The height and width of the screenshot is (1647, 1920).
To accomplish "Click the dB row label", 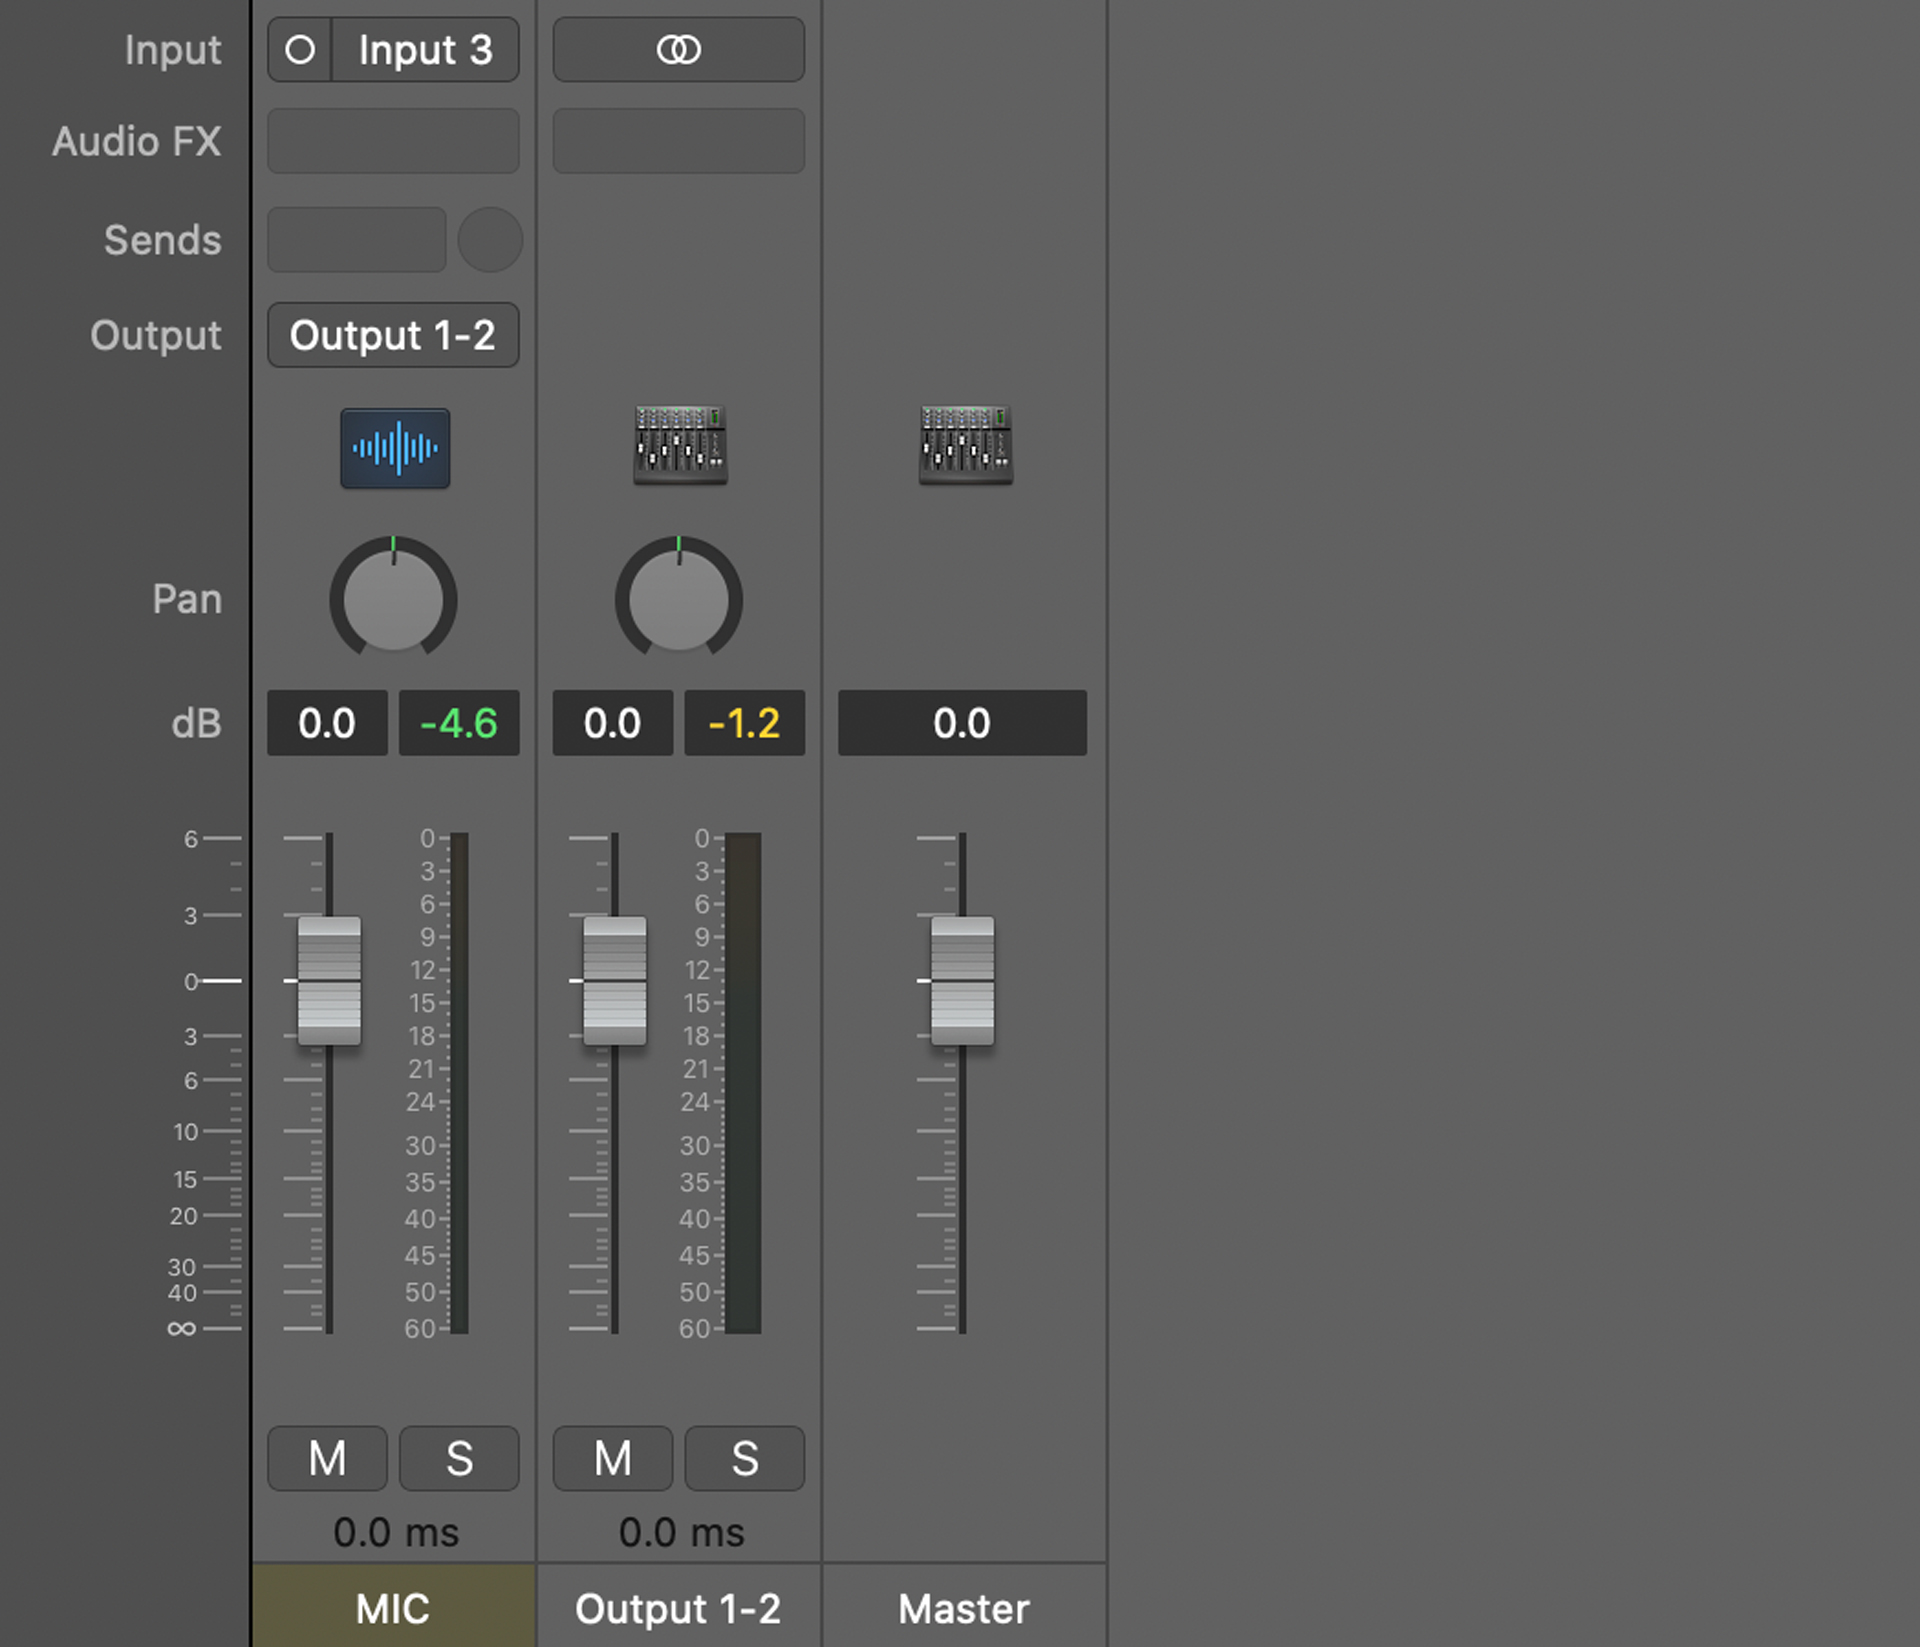I will pyautogui.click(x=196, y=723).
